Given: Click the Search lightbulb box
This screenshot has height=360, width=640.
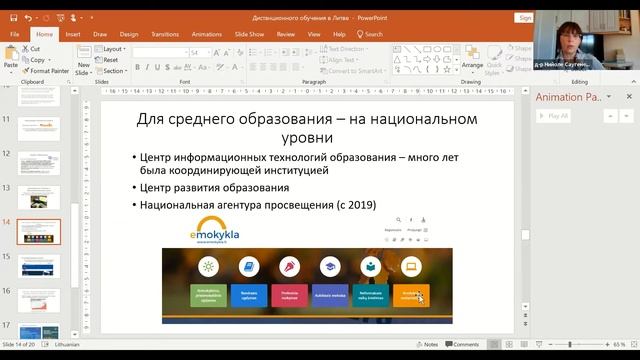Looking at the screenshot, I should pos(370,34).
